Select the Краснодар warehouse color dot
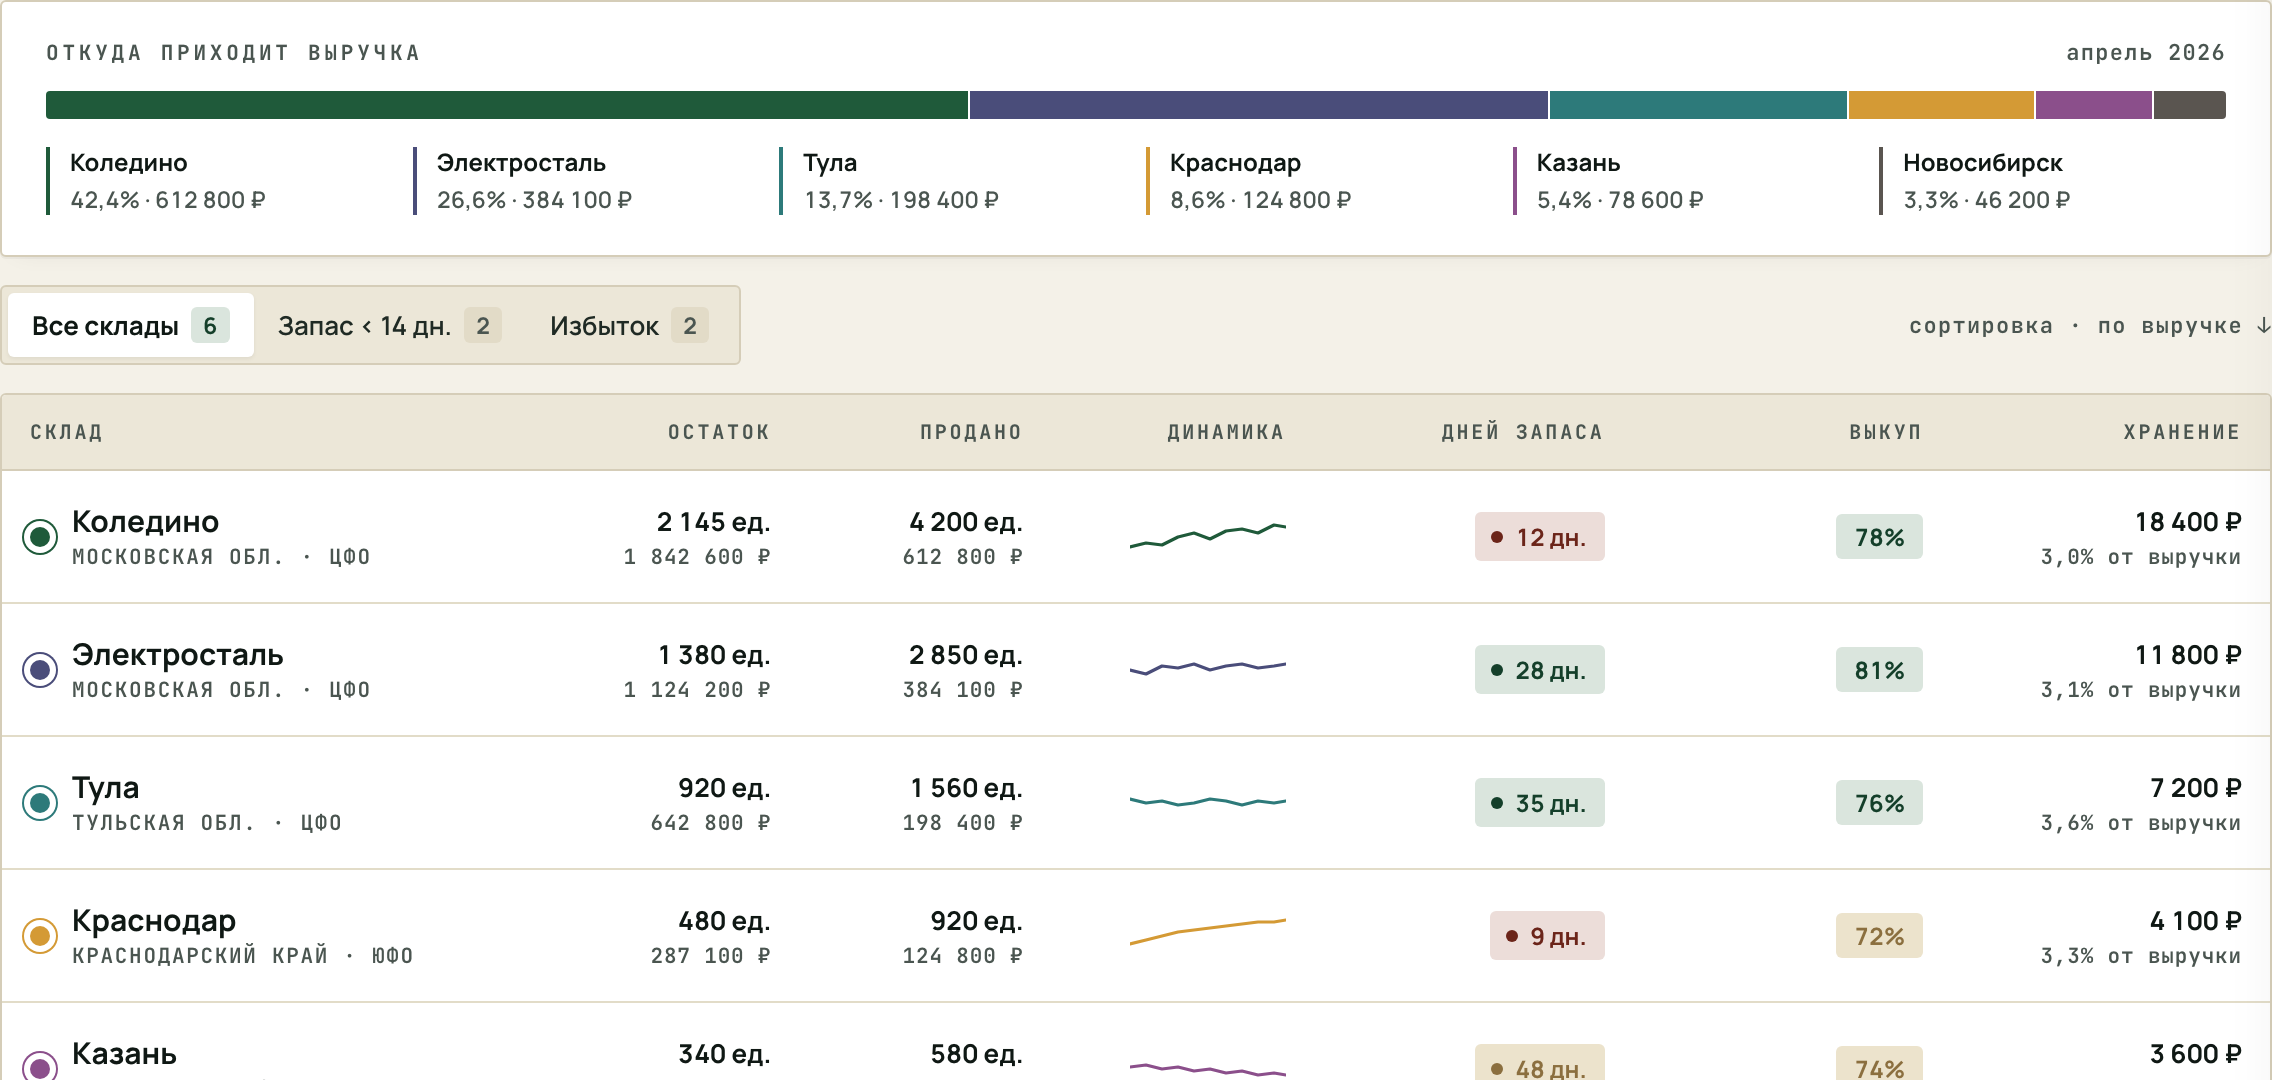This screenshot has height=1080, width=2272. 40,936
